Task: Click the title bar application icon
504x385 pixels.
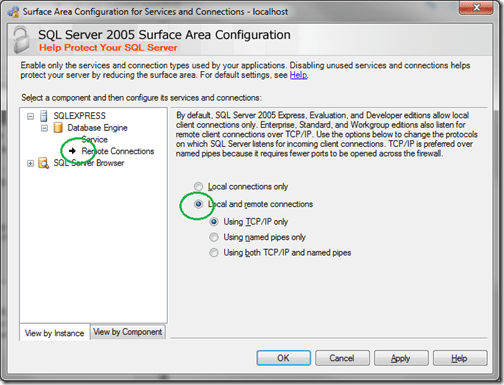Action: coord(13,12)
